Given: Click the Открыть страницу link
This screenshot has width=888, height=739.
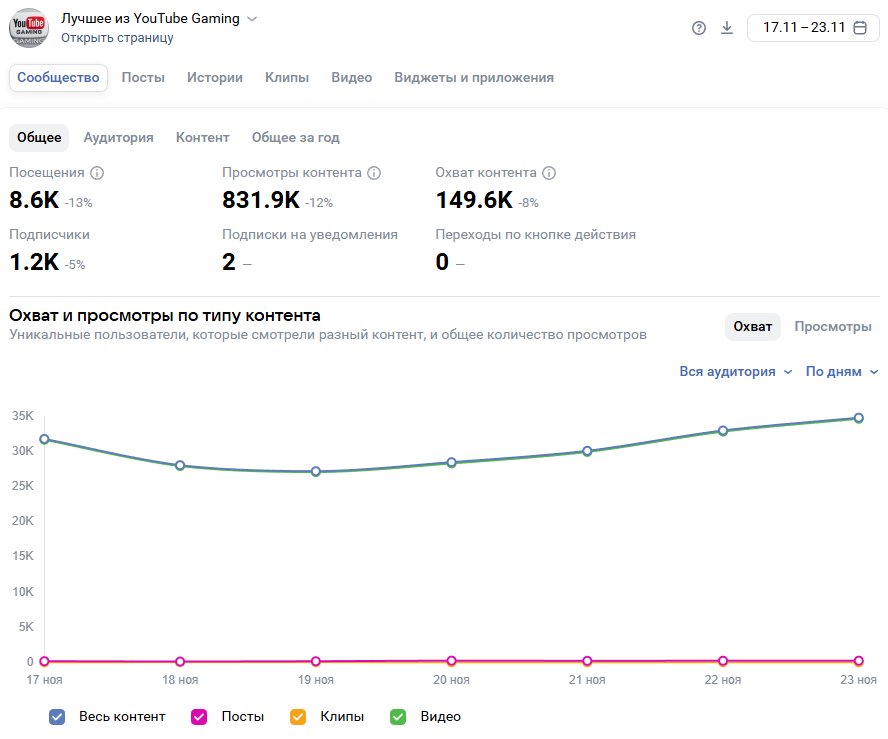Looking at the screenshot, I should tap(117, 38).
